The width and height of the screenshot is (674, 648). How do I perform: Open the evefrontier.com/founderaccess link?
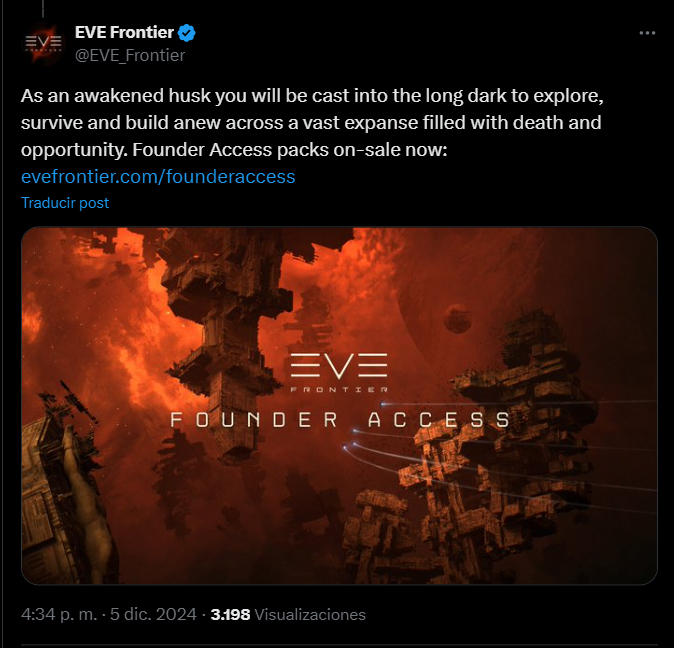tap(158, 177)
